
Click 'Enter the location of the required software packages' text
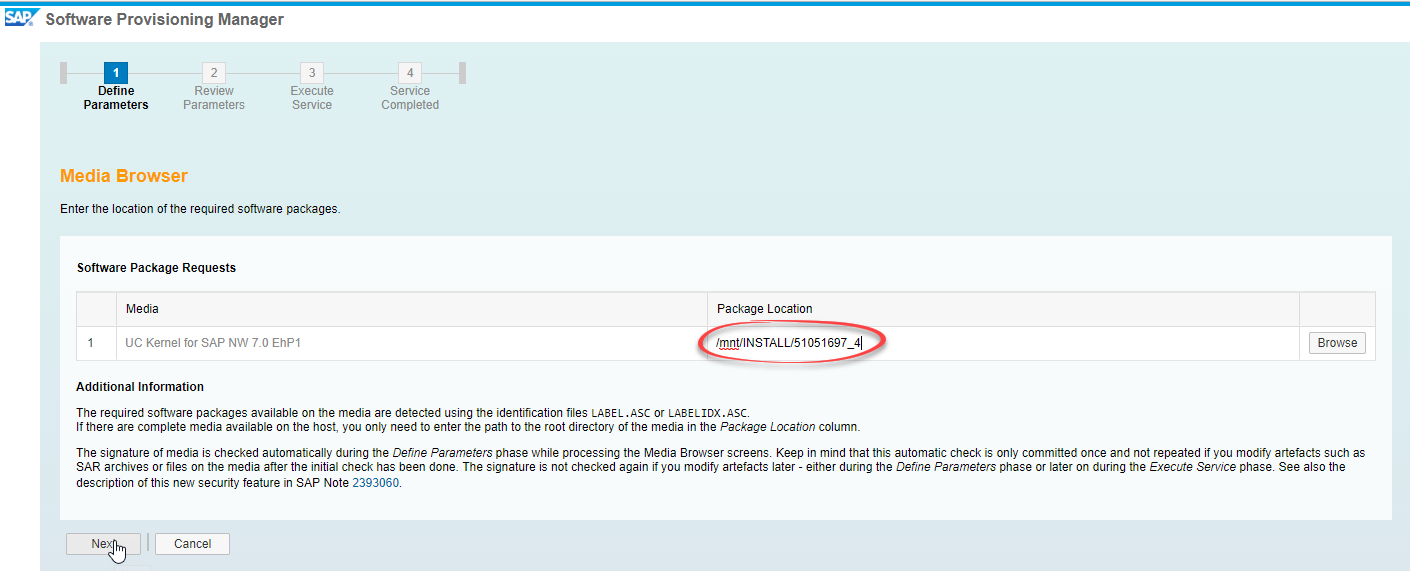click(200, 209)
